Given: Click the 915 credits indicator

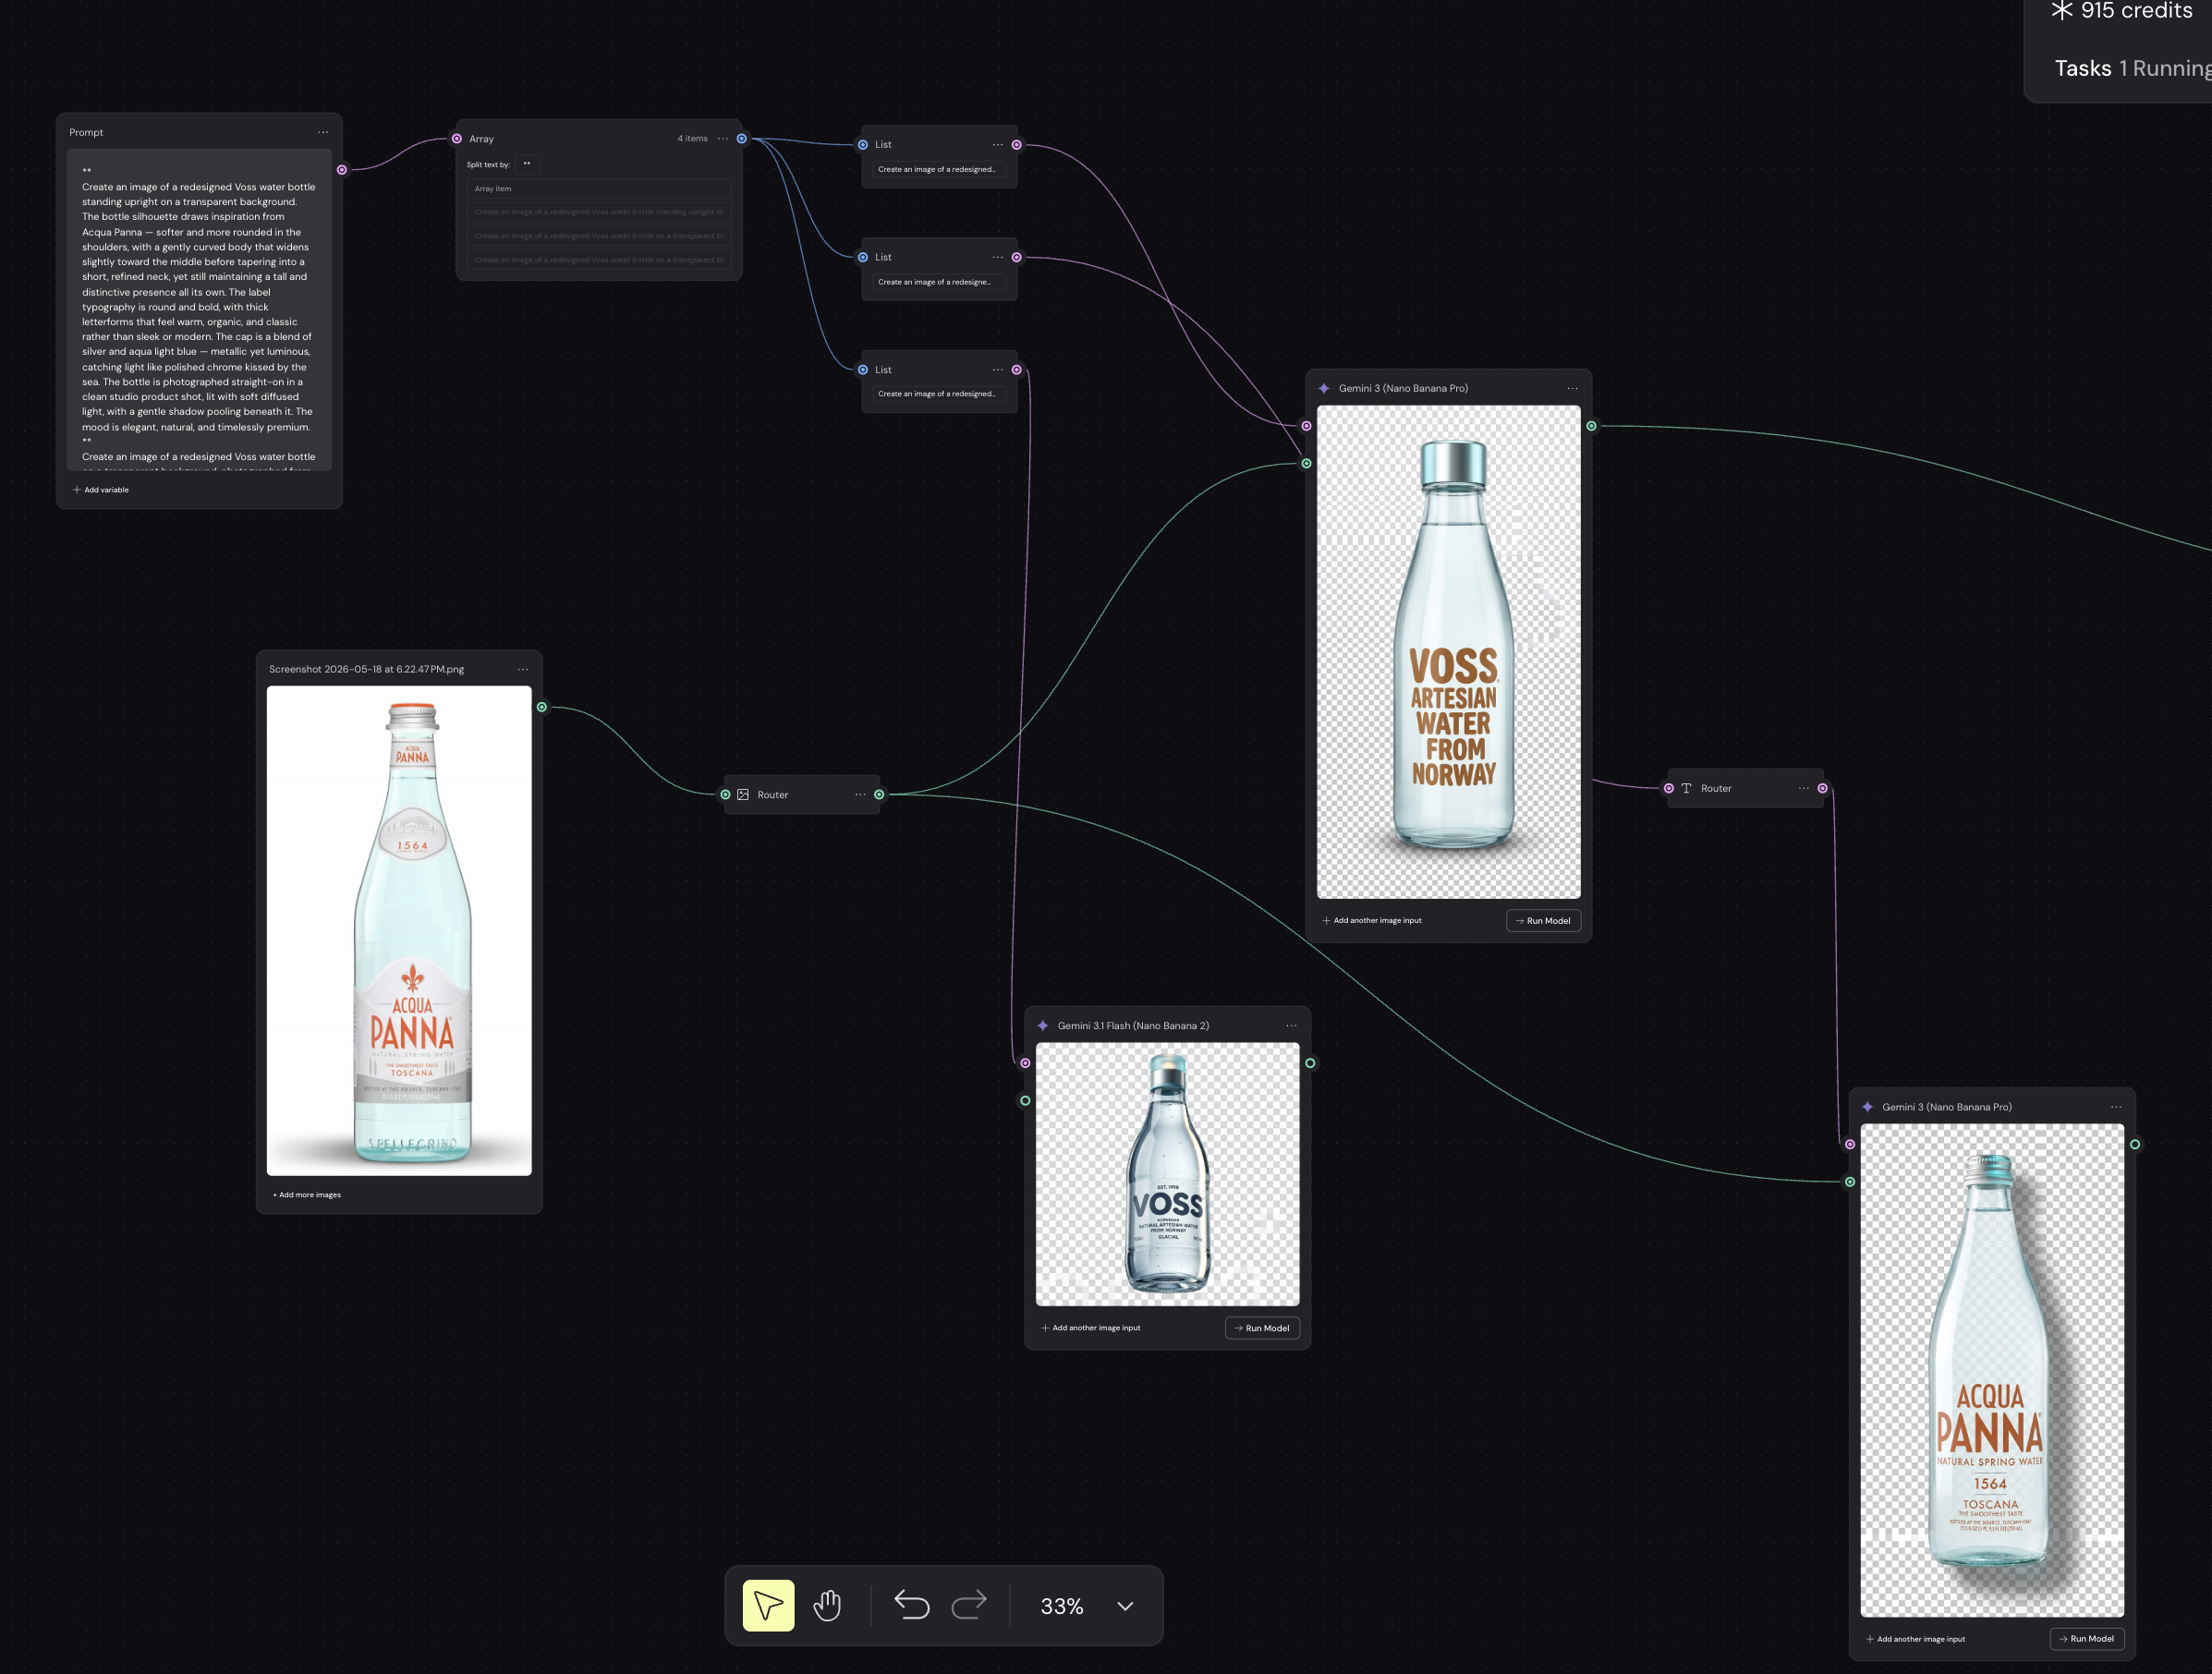Looking at the screenshot, I should click(x=2122, y=11).
